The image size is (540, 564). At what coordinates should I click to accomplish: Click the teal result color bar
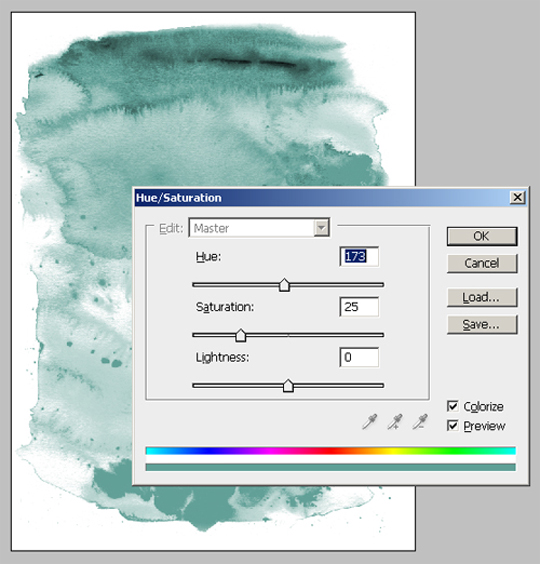(x=331, y=467)
